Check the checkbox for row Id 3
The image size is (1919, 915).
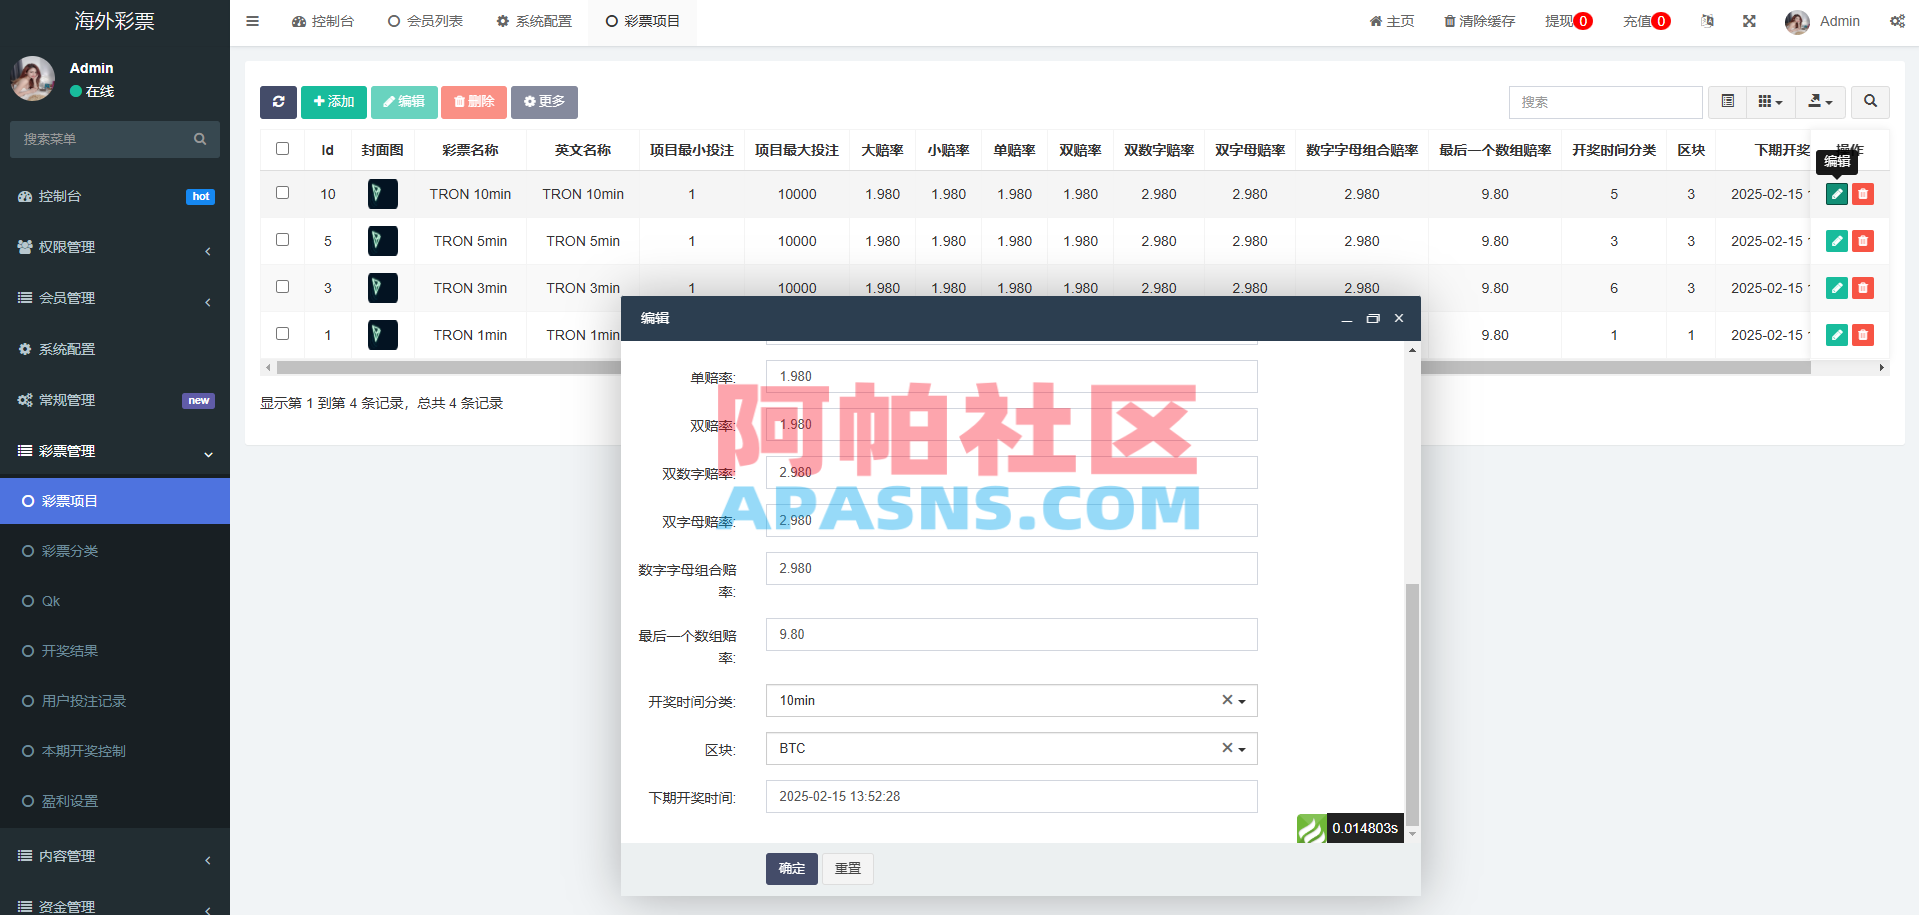282,288
